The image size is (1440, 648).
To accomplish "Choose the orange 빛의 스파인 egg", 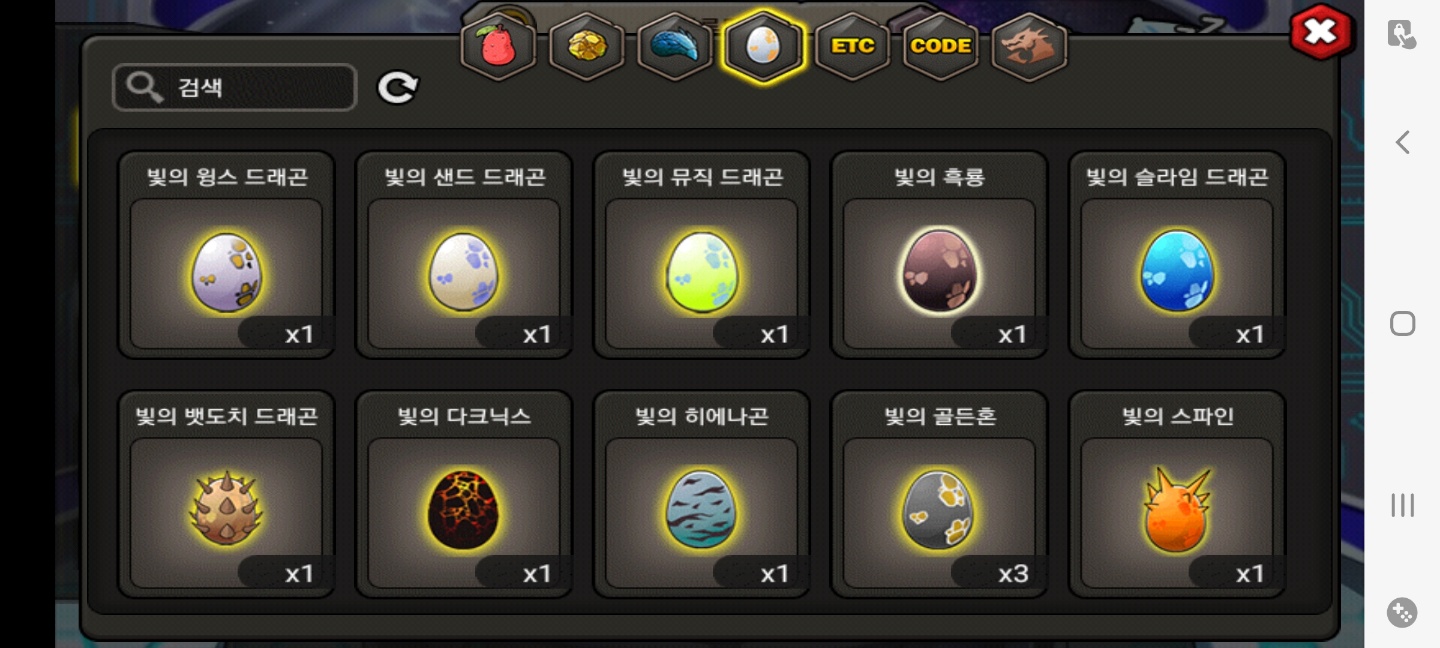I will [1177, 494].
